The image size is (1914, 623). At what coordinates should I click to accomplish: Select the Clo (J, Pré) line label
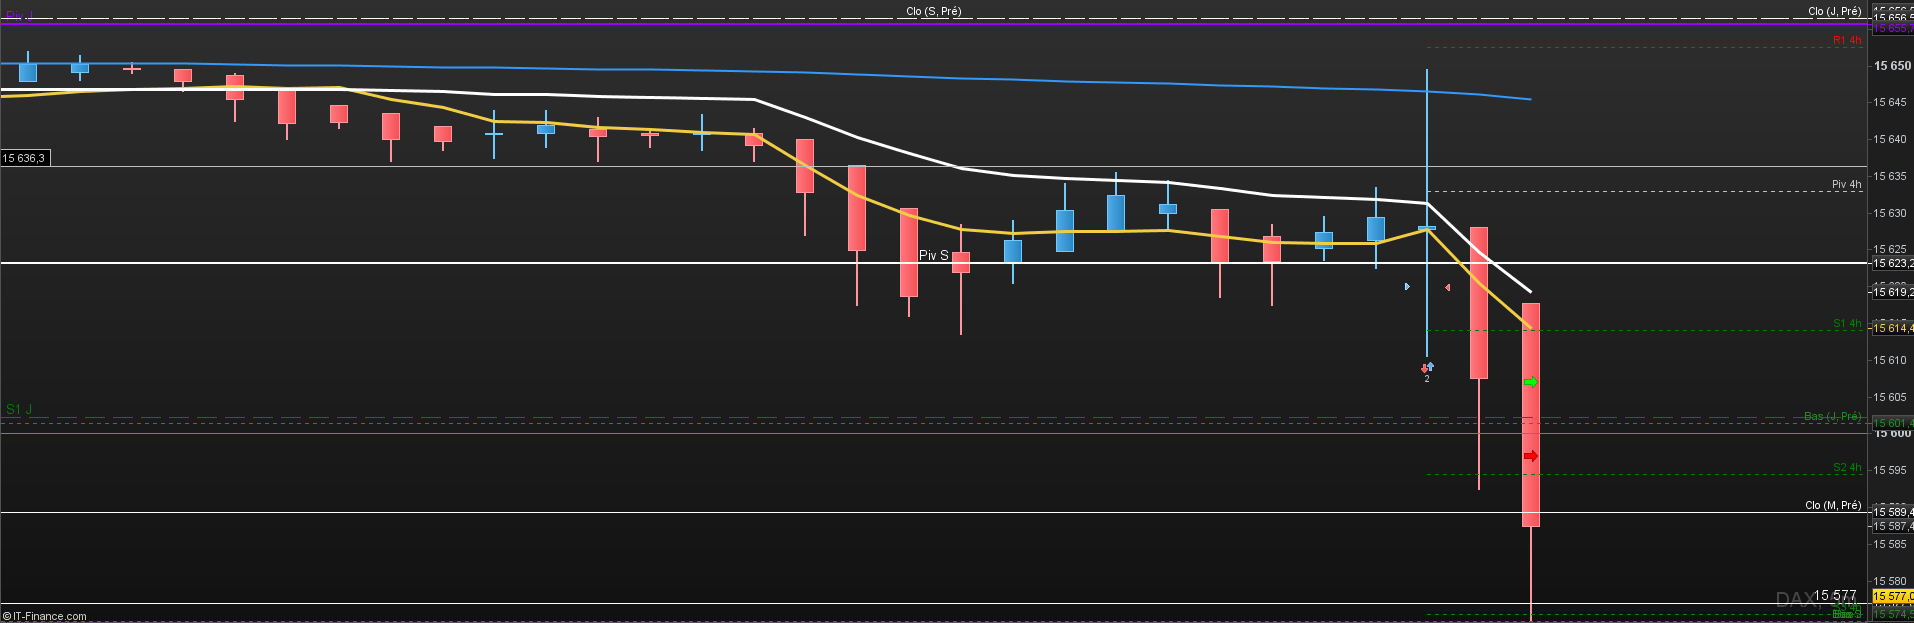pyautogui.click(x=1834, y=11)
